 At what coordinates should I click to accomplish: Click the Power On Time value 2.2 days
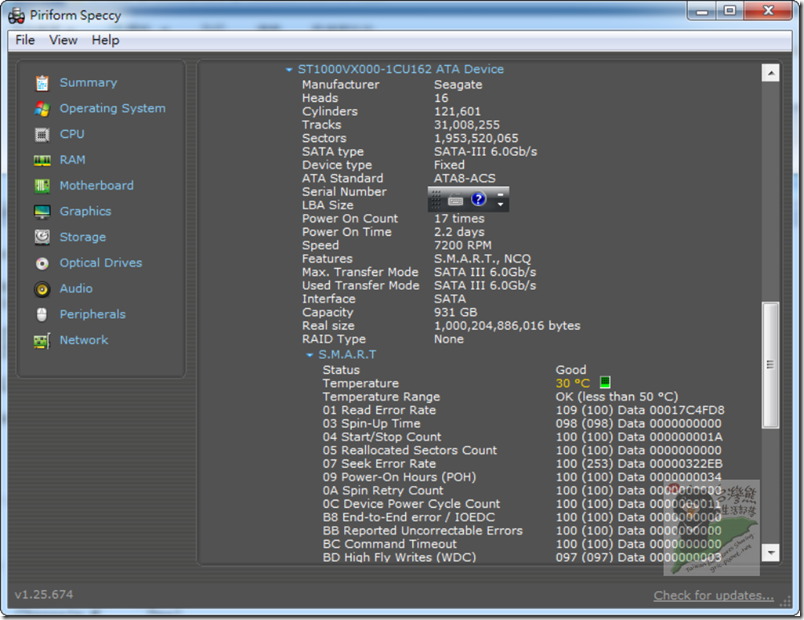click(x=459, y=232)
